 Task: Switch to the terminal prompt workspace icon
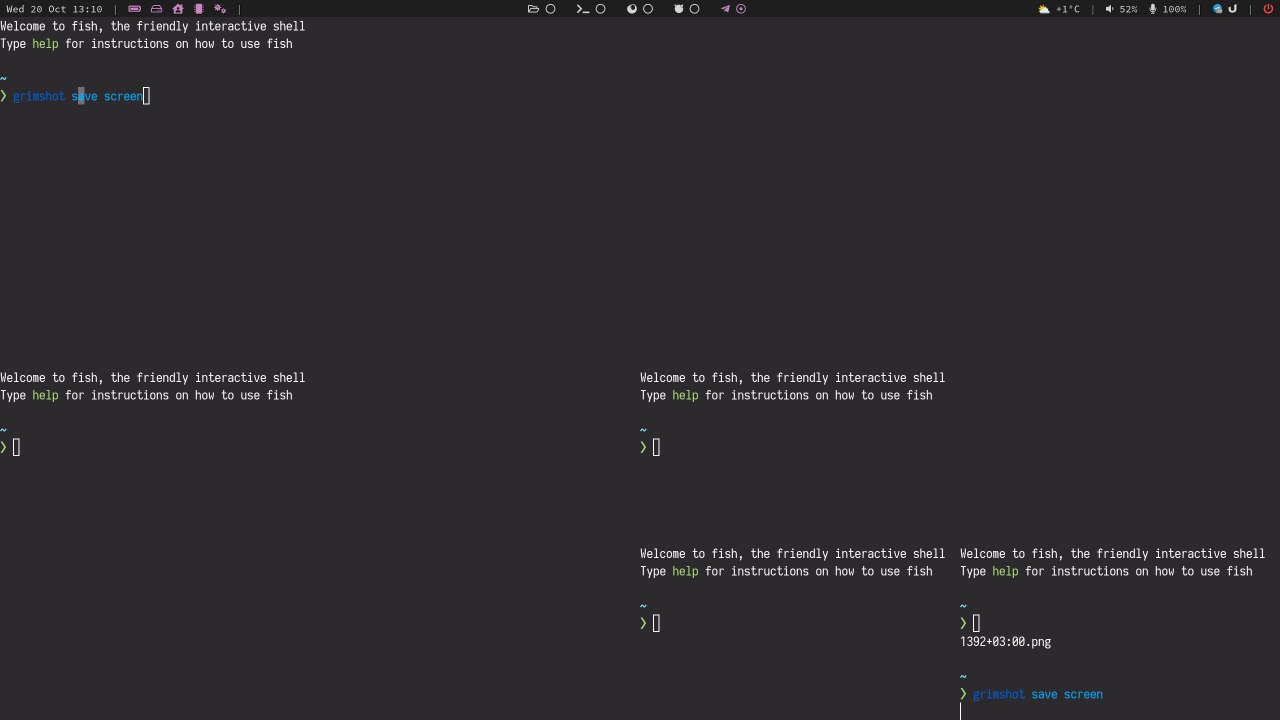[x=582, y=9]
